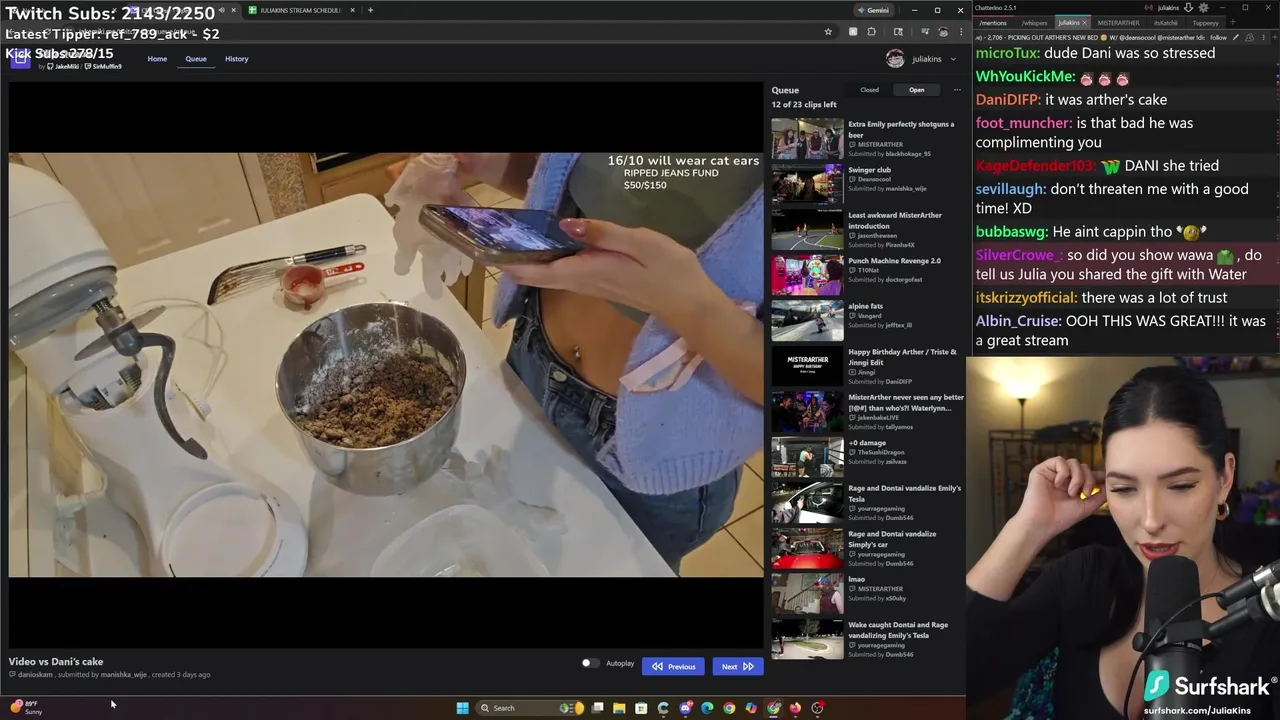Switch to /mentions tab in Chatterino

[x=993, y=23]
